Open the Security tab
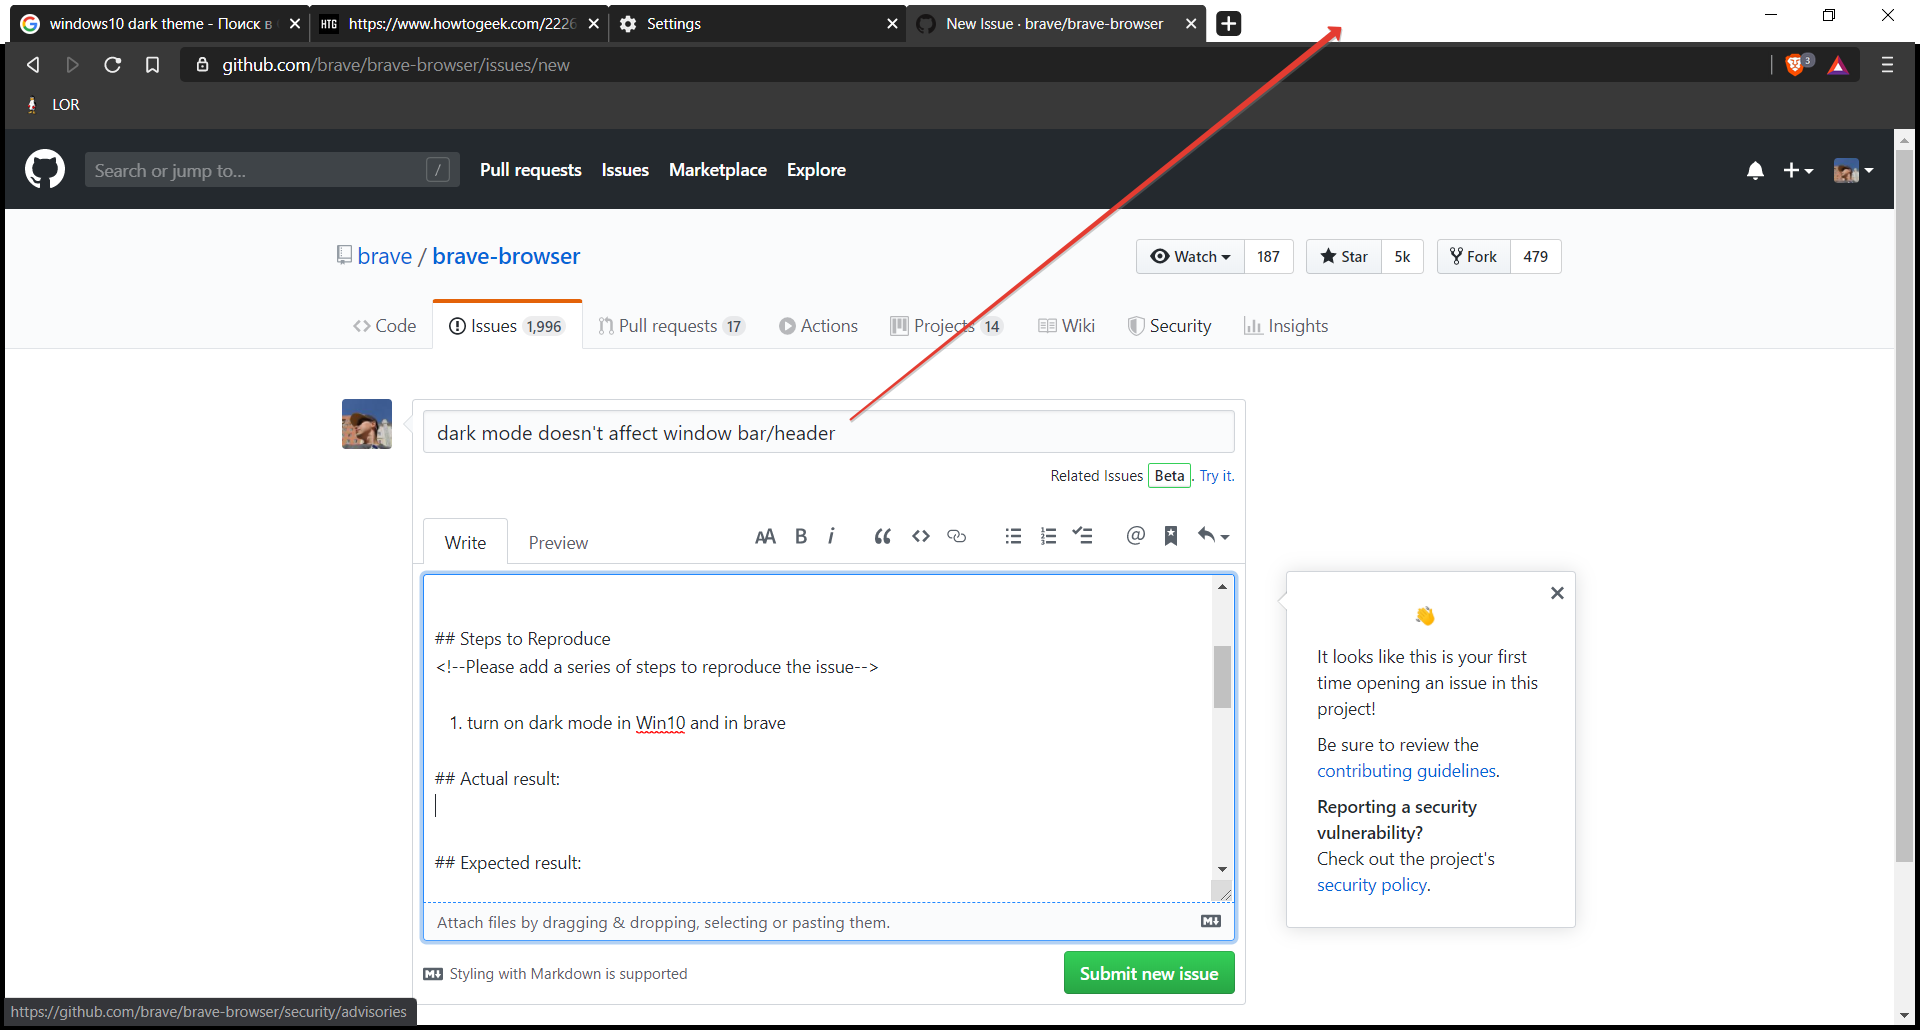 1169,326
